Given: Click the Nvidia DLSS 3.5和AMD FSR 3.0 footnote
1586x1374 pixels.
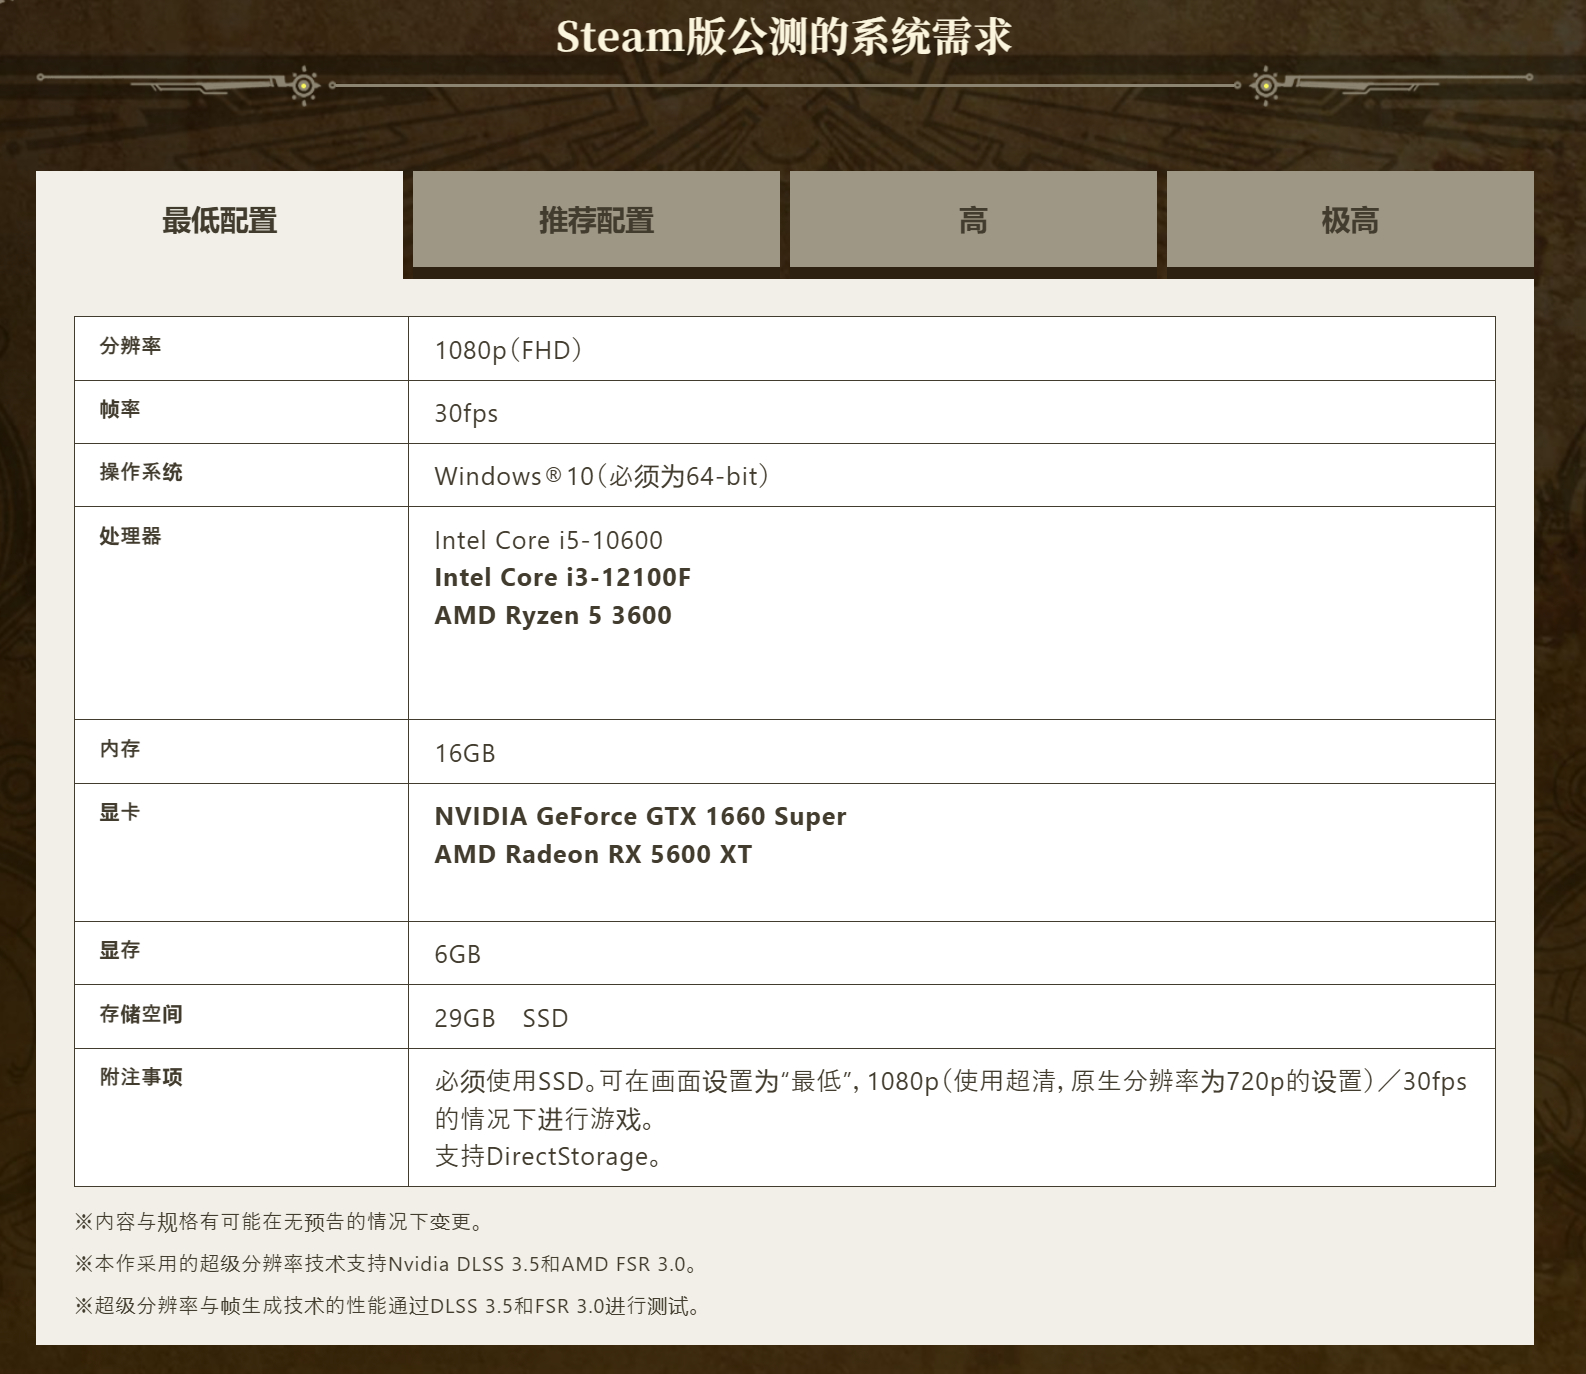Looking at the screenshot, I should pos(388,1264).
